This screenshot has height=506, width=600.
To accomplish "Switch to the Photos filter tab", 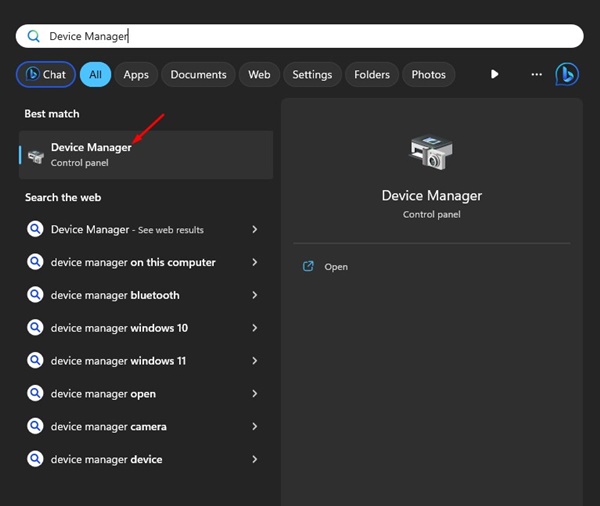I will click(428, 74).
